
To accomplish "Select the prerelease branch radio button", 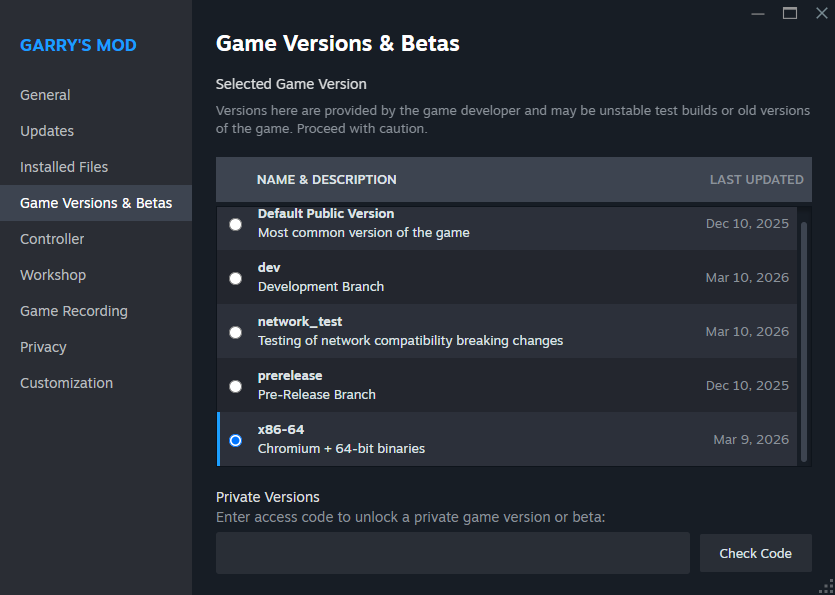I will point(235,386).
